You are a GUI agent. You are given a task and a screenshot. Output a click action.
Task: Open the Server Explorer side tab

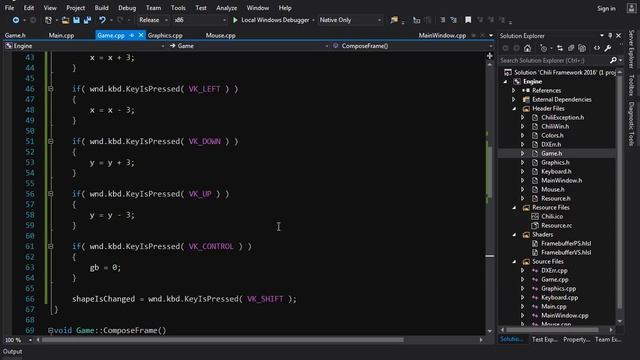[631, 49]
